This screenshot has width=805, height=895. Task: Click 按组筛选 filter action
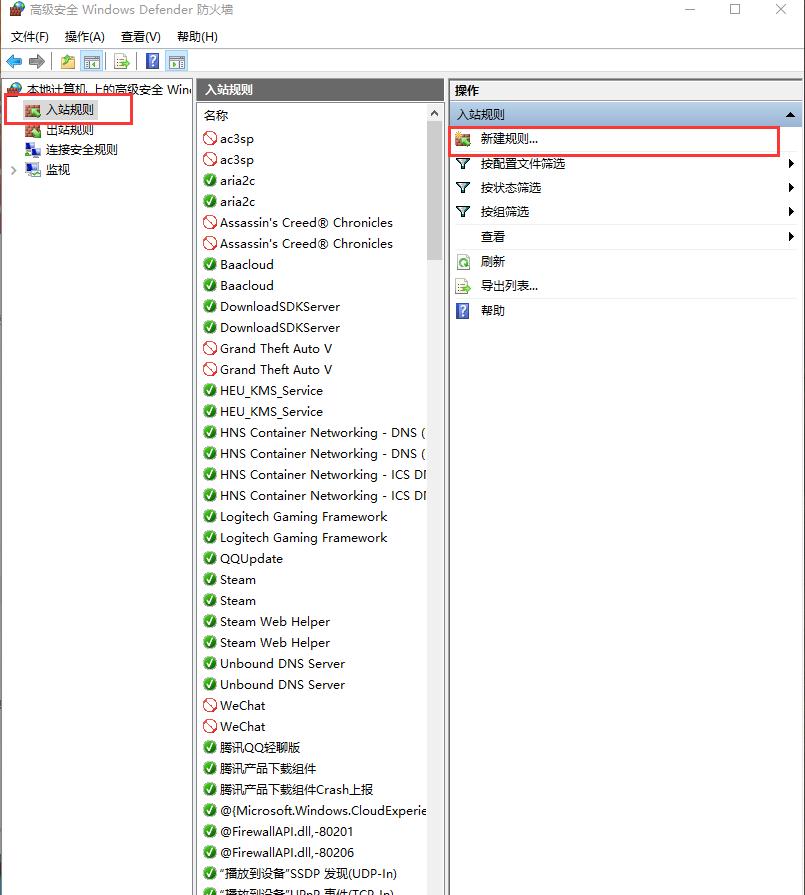click(x=505, y=212)
